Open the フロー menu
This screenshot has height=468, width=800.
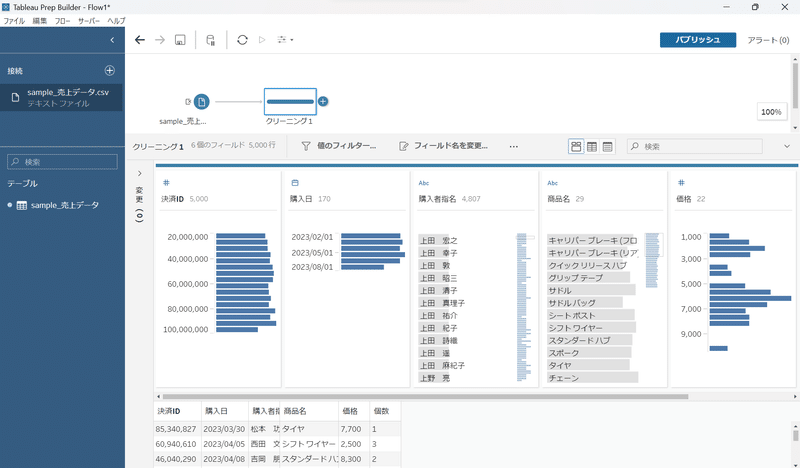click(62, 21)
